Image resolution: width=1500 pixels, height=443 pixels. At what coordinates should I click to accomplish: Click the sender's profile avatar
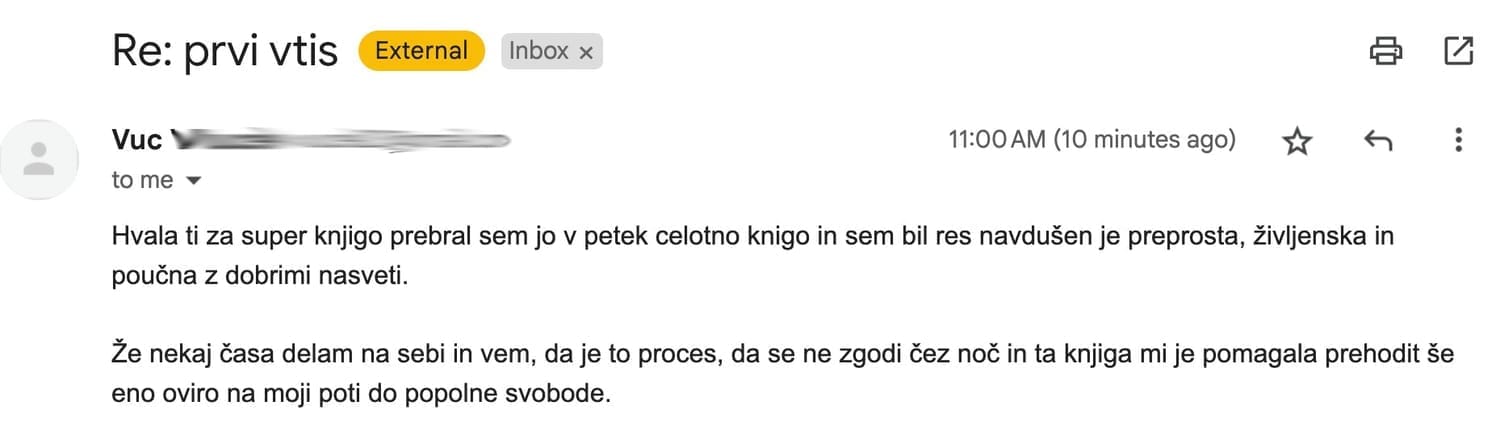(39, 159)
